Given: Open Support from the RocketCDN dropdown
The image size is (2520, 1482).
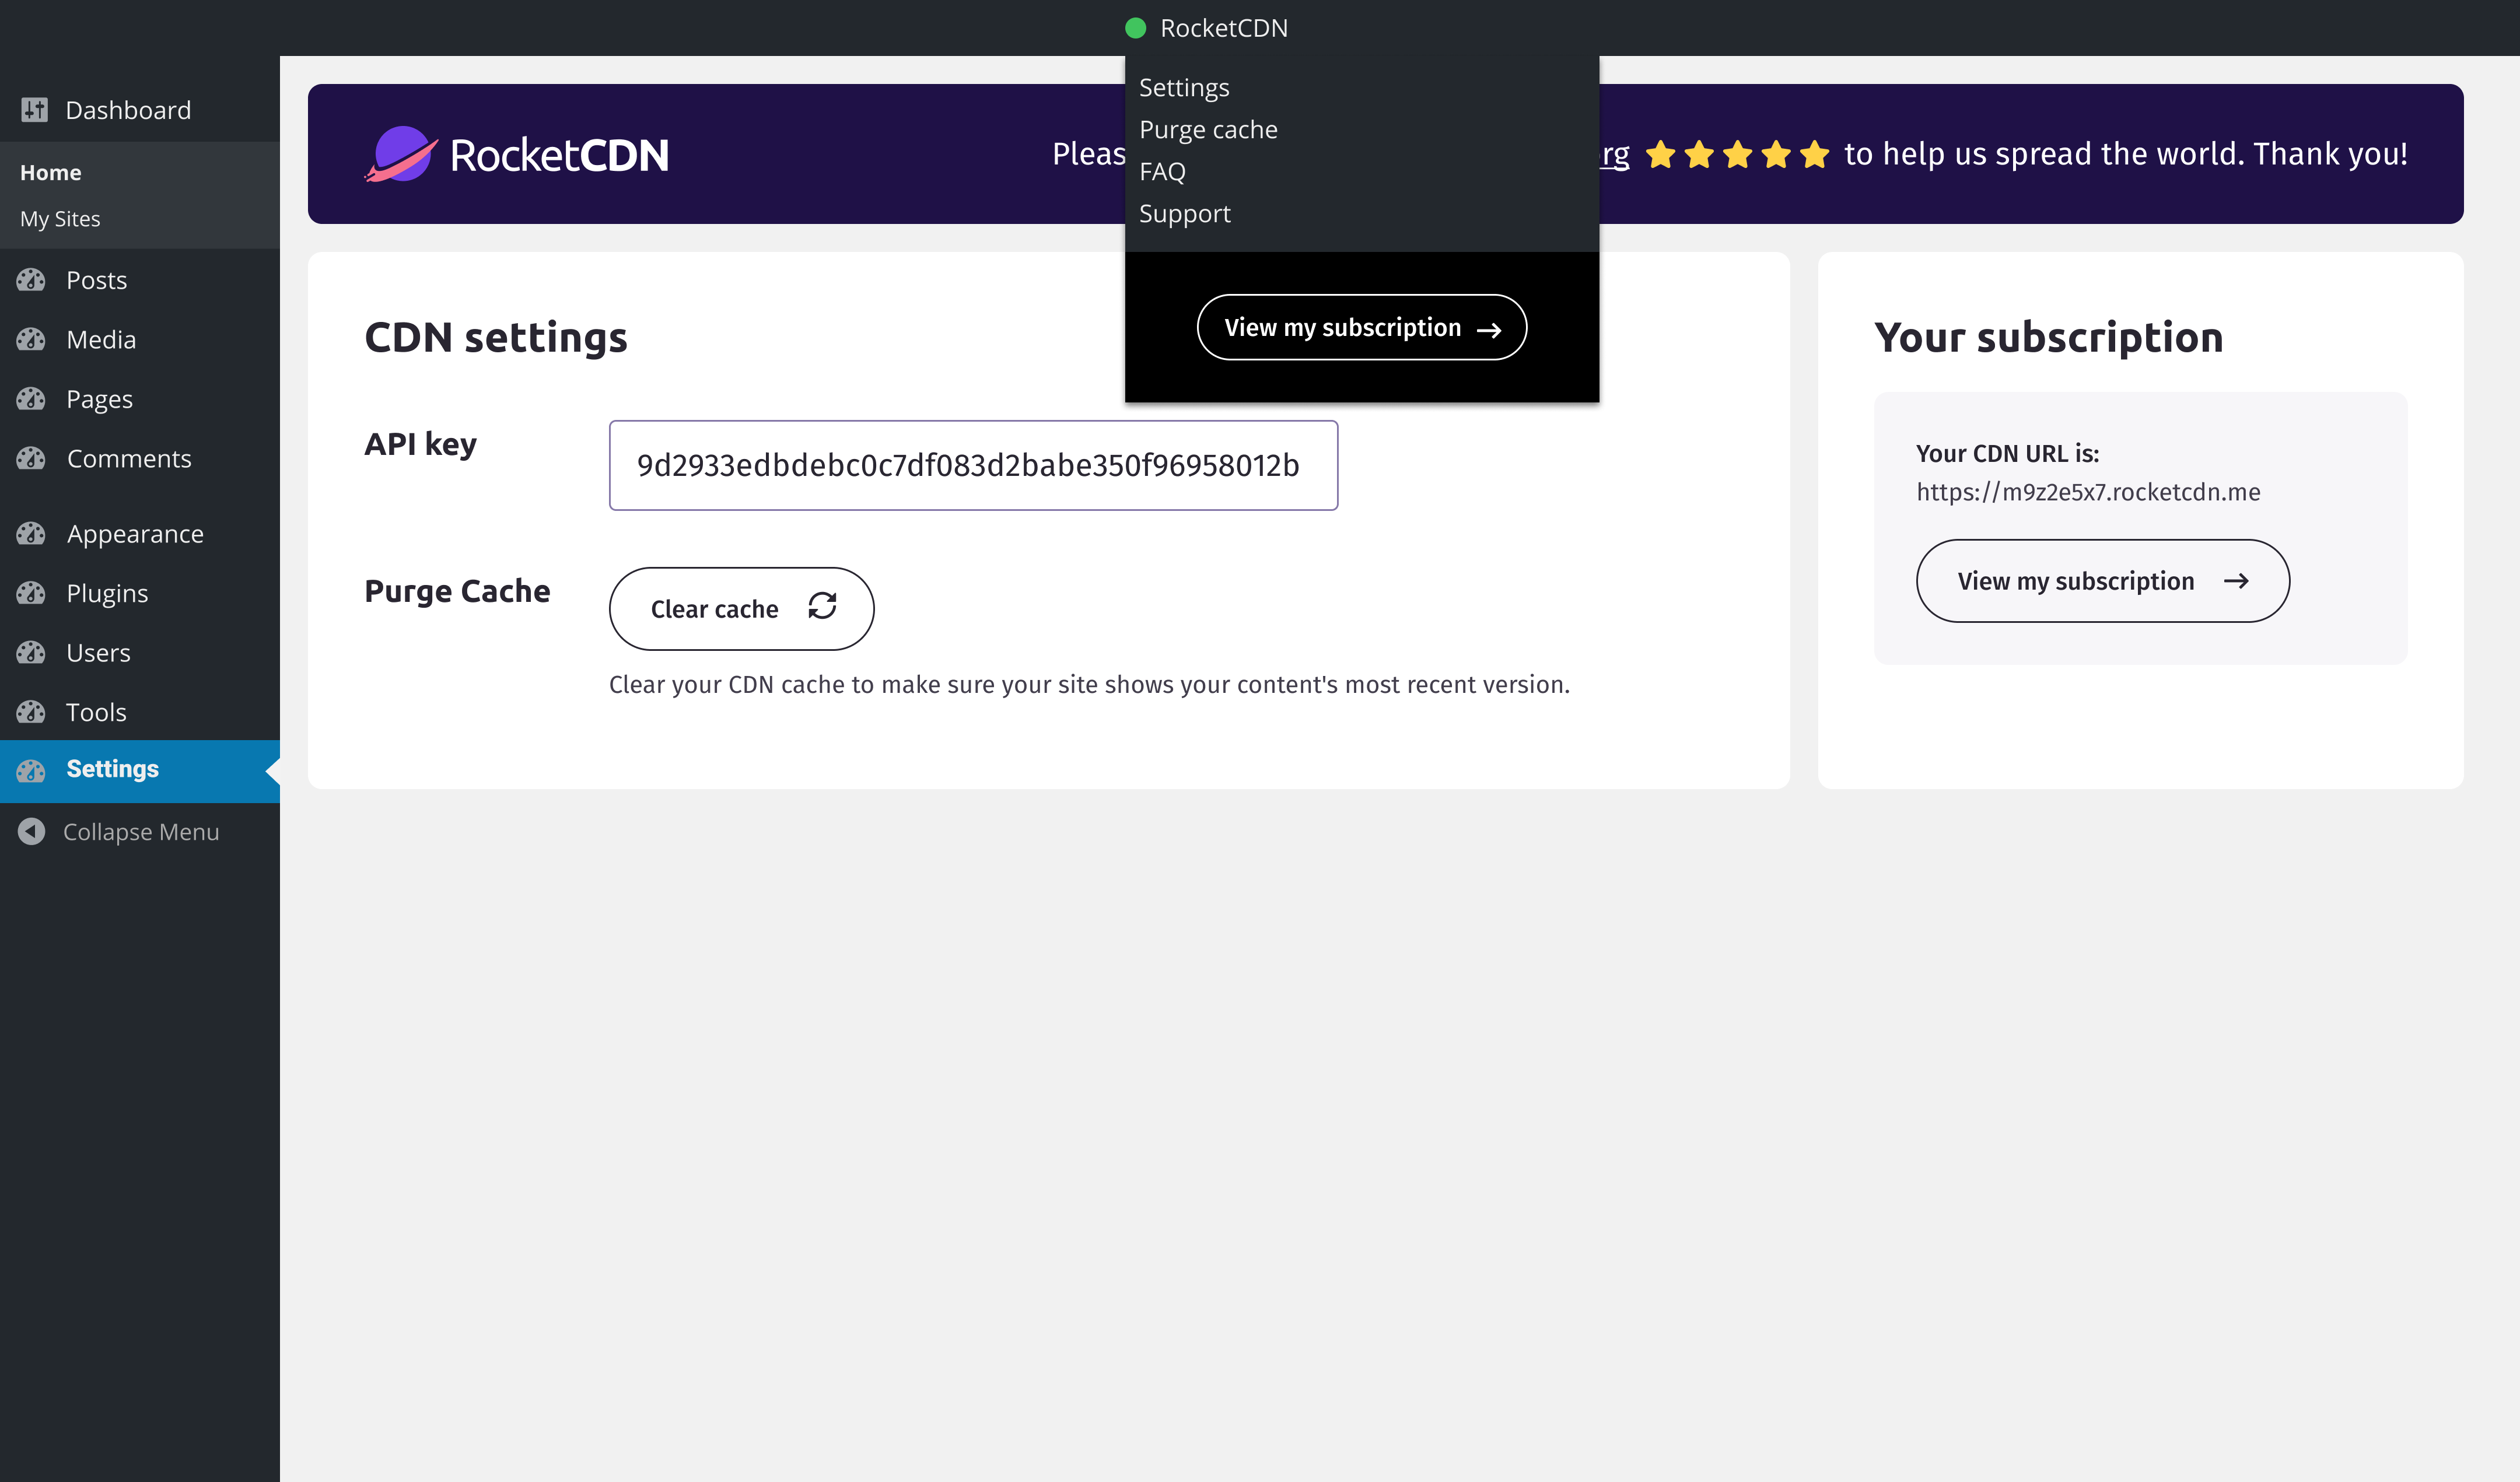Looking at the screenshot, I should point(1184,214).
